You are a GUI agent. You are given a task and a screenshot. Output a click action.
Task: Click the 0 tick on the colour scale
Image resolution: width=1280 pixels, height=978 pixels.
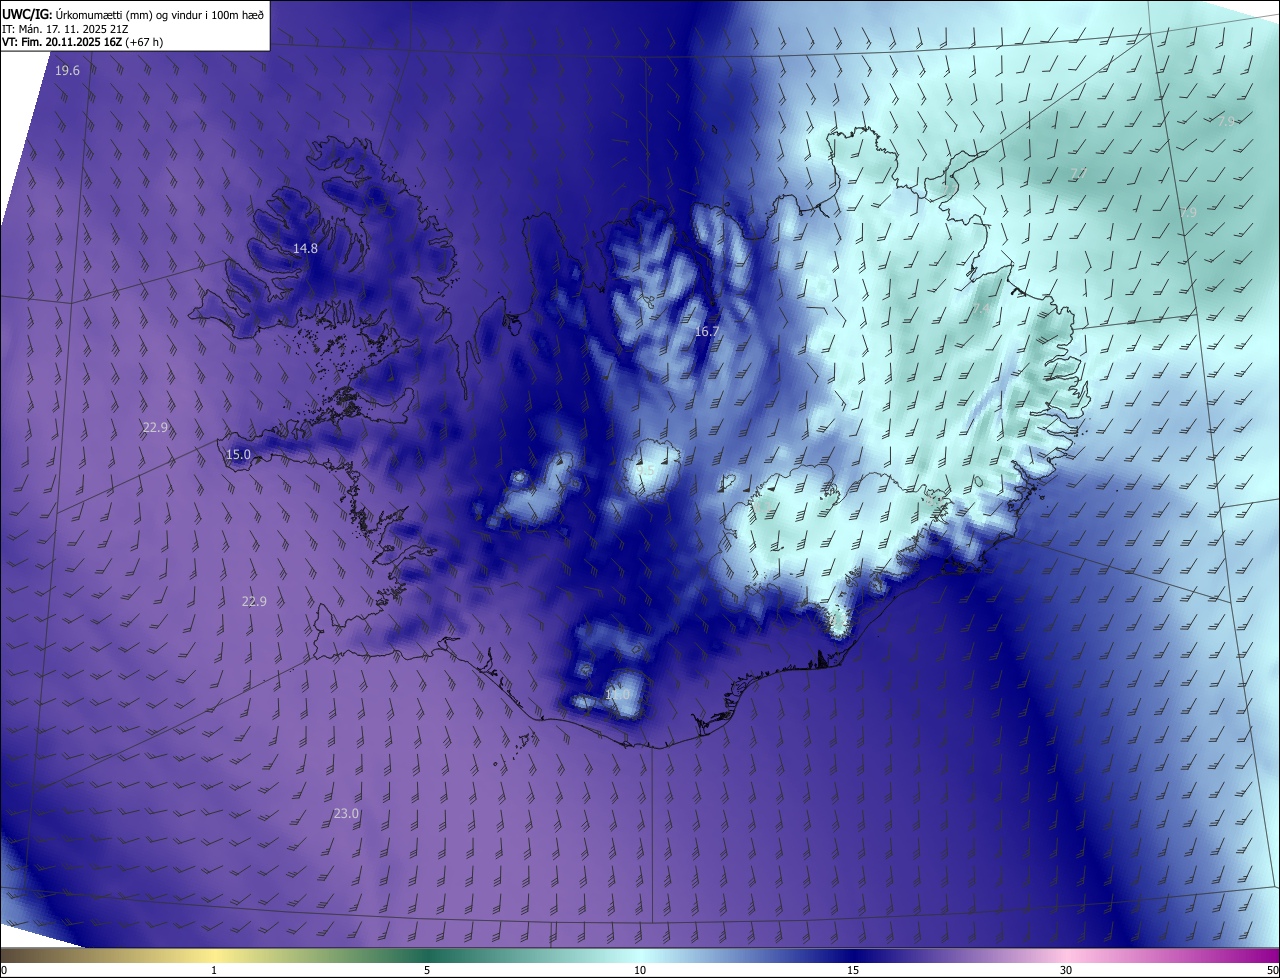(4, 970)
